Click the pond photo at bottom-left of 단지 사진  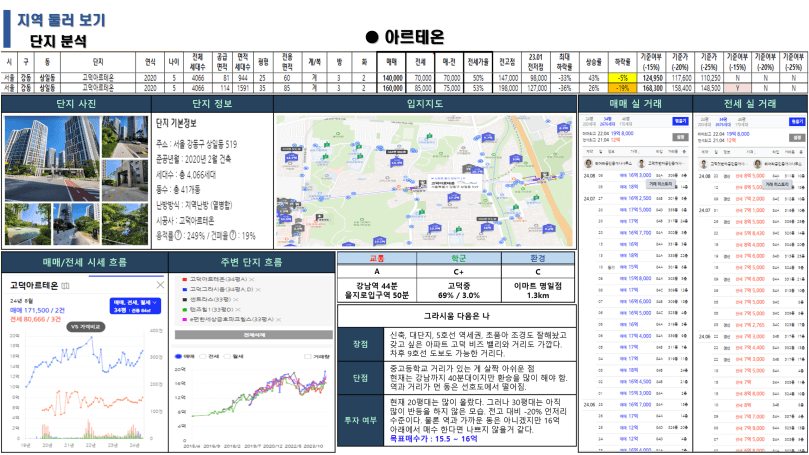(28, 224)
